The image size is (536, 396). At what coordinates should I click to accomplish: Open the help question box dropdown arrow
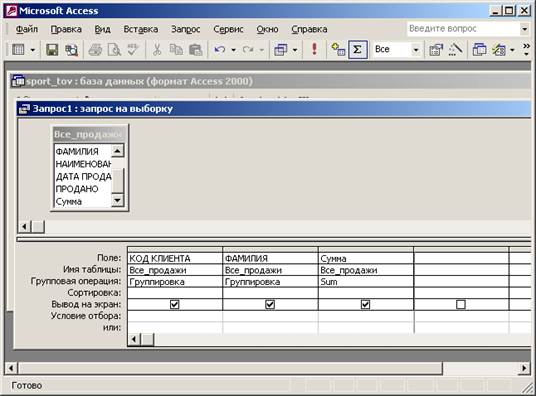coord(525,29)
